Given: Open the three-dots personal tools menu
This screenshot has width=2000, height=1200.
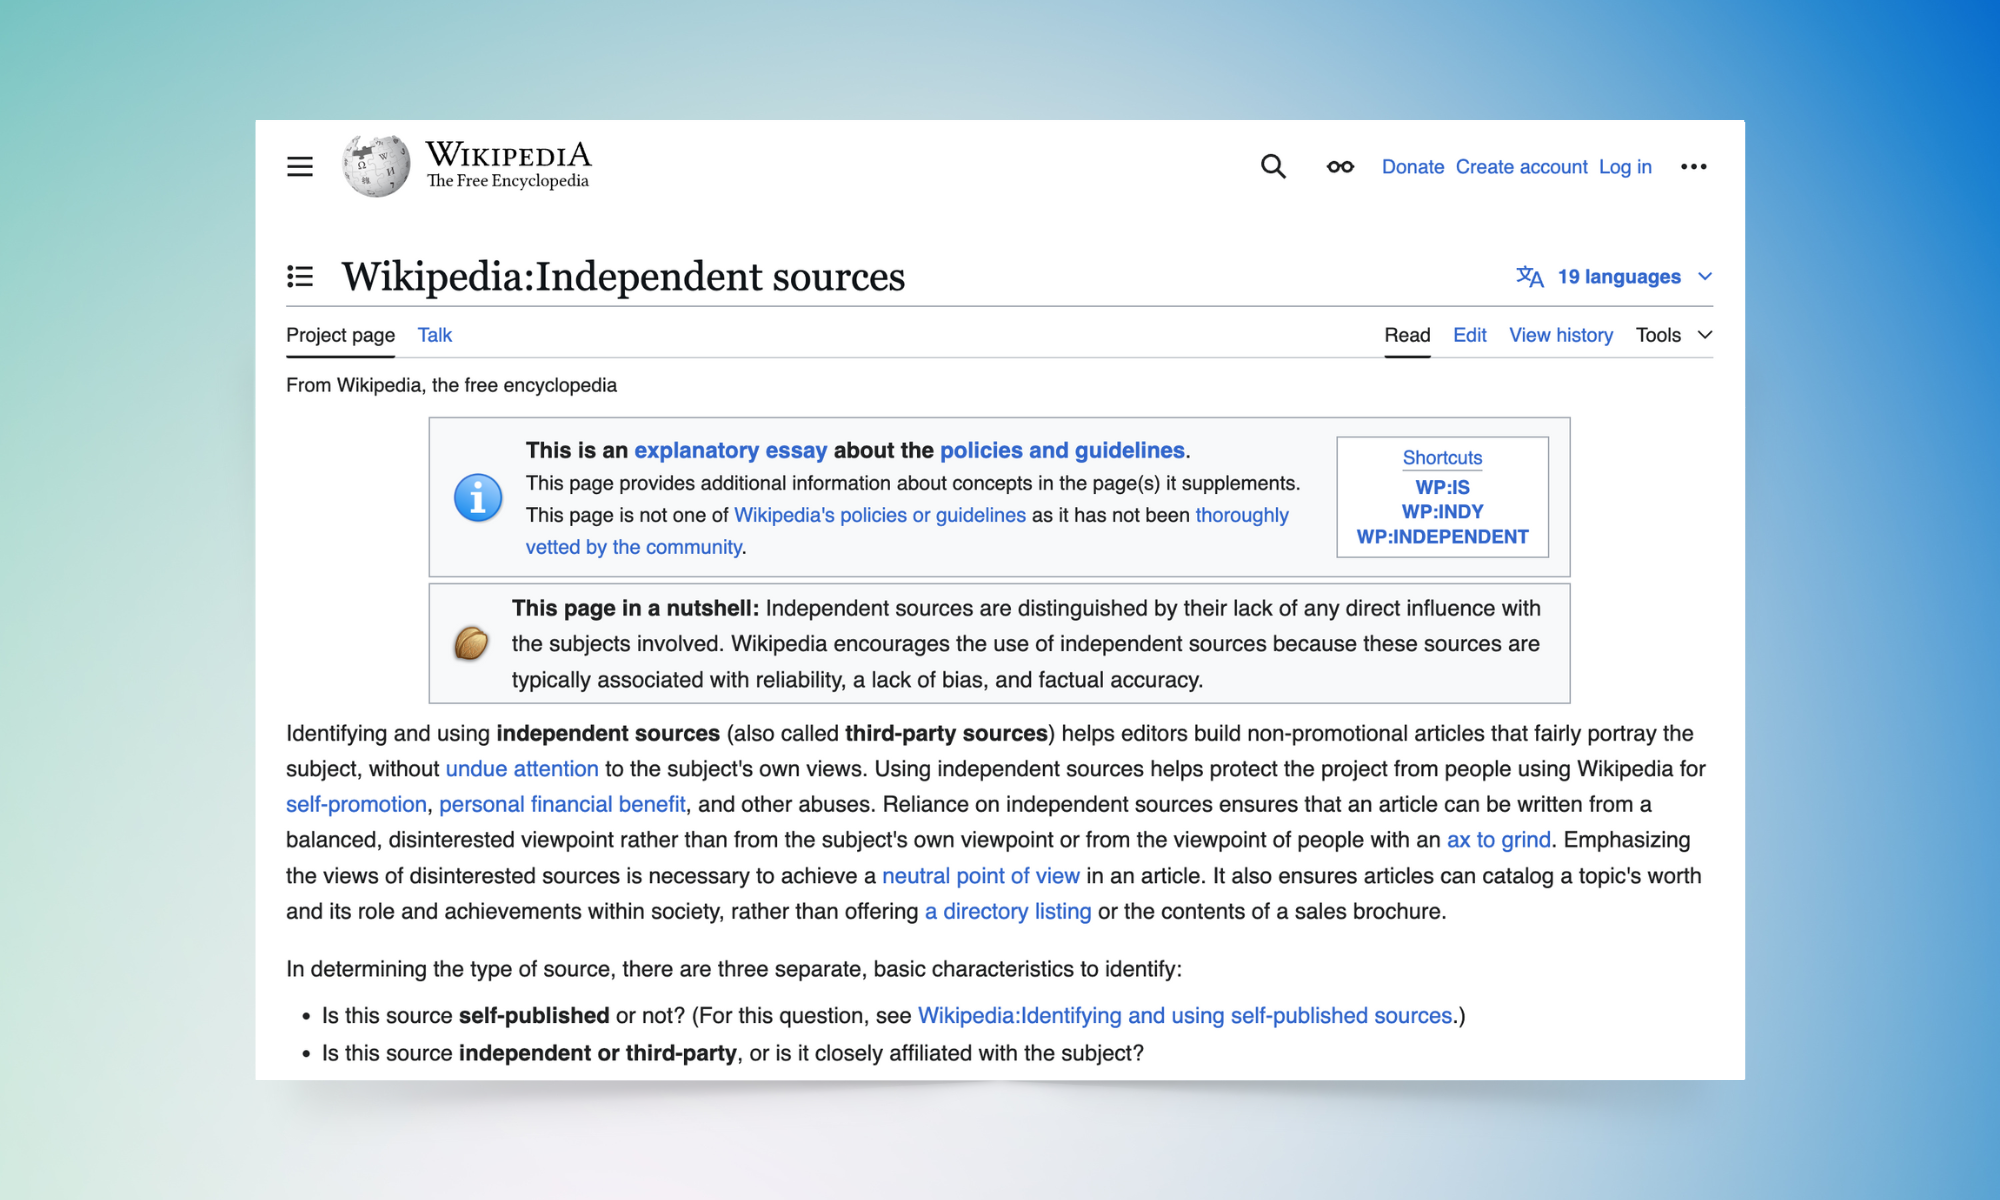Looking at the screenshot, I should click(x=1693, y=167).
